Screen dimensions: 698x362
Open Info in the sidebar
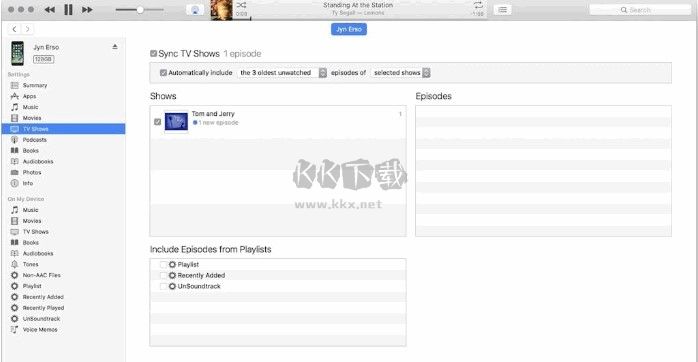pyautogui.click(x=28, y=183)
